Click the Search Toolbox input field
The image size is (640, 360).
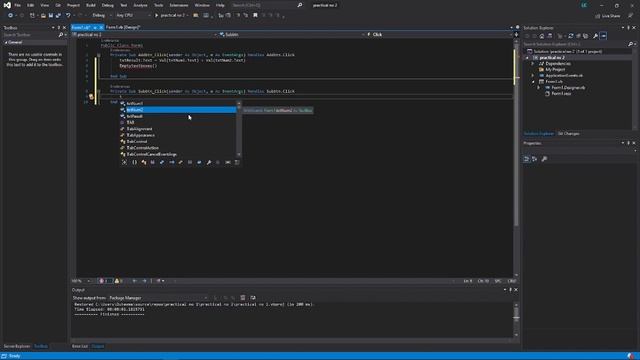tap(30, 35)
